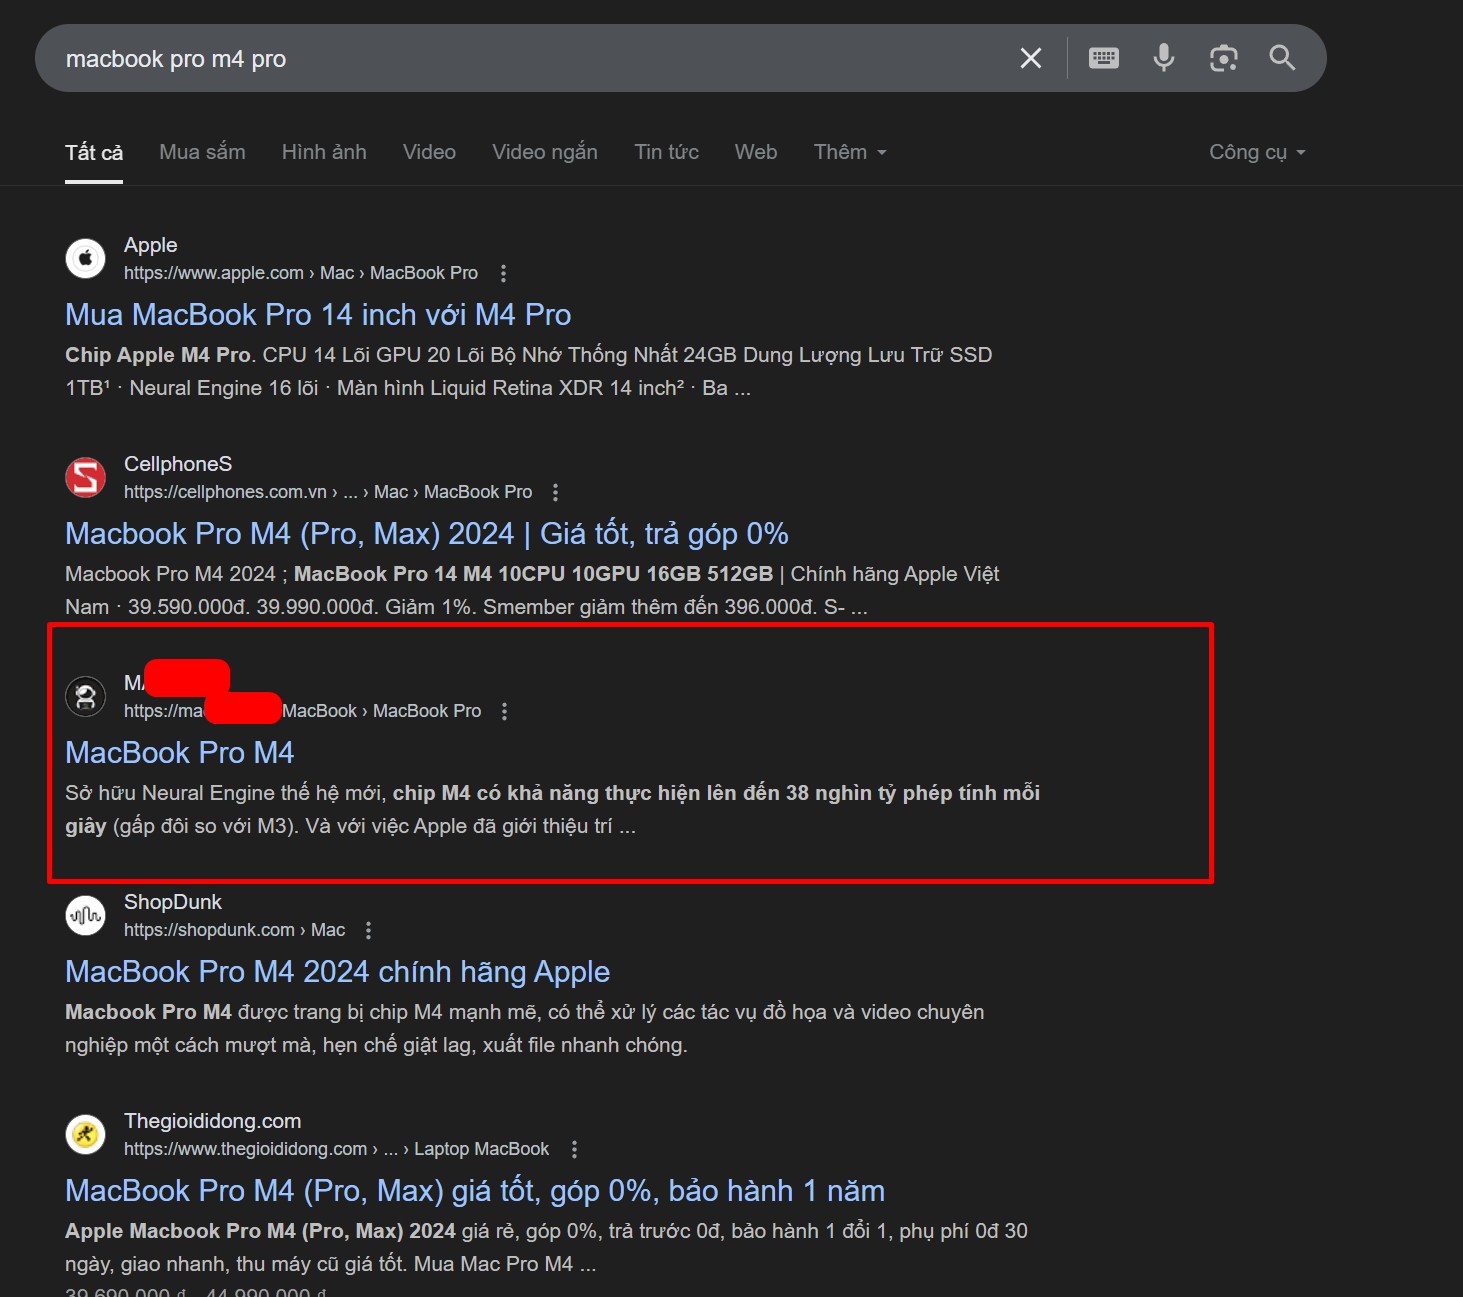The height and width of the screenshot is (1297, 1463).
Task: Click the apple.com breadcrumb URL
Action: pos(301,273)
